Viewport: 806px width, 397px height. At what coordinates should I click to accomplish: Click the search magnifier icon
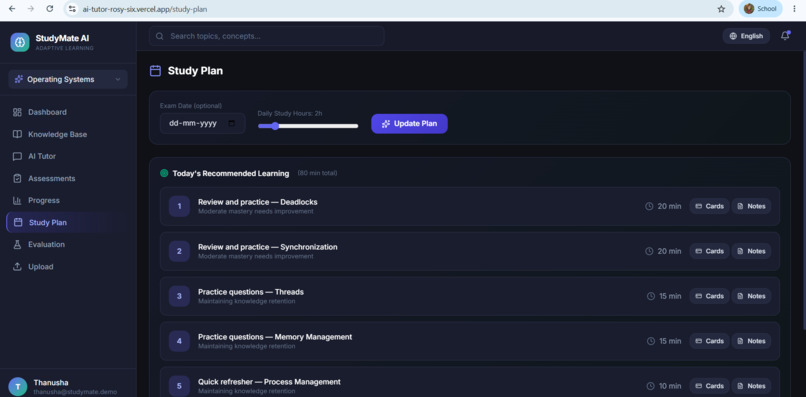pos(160,36)
